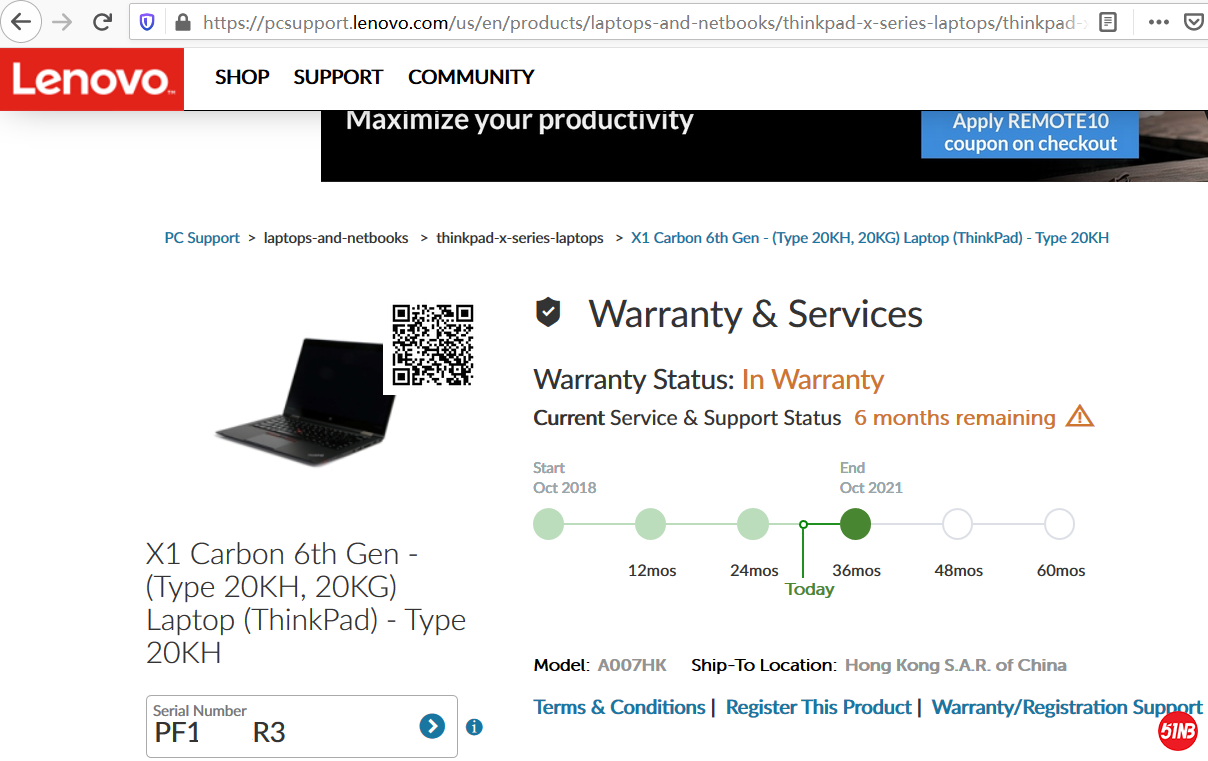
Task: Open the page actions three-dot menu
Action: [x=1158, y=22]
